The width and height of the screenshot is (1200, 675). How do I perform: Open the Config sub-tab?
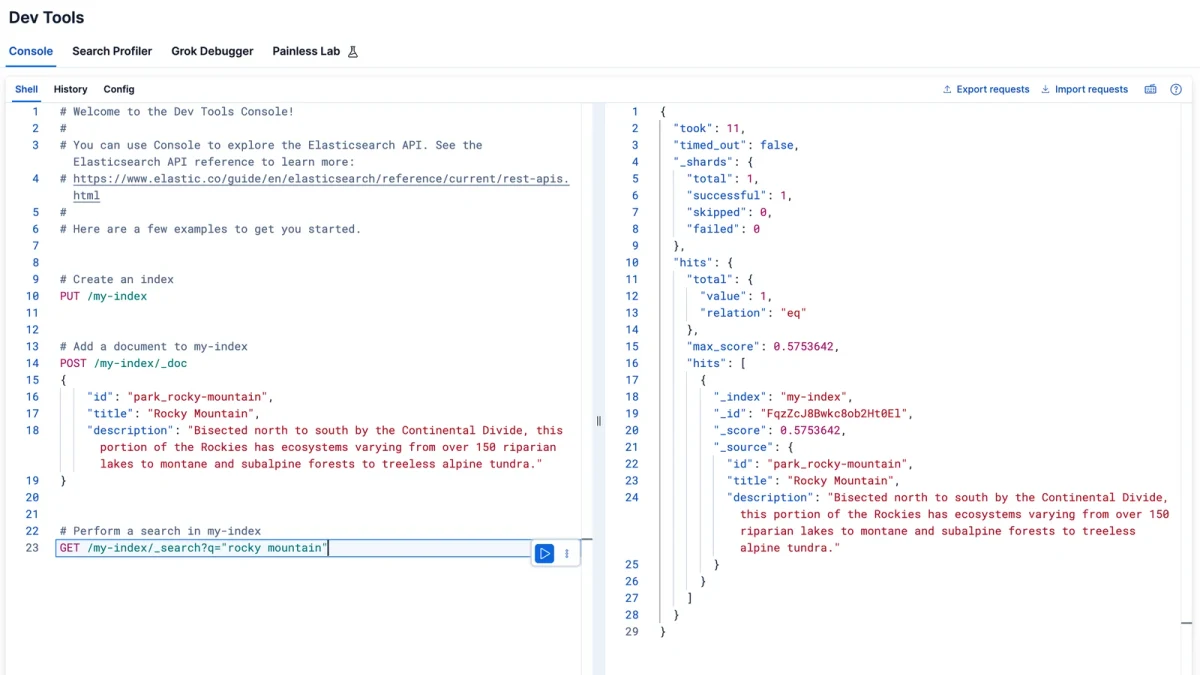pos(119,89)
